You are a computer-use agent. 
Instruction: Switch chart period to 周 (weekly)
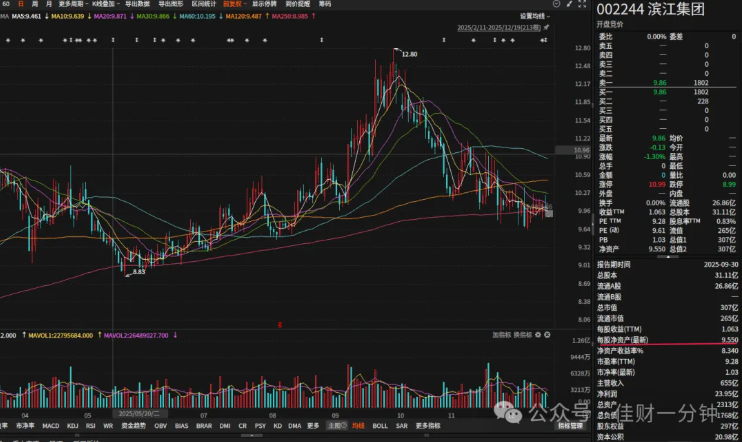click(x=35, y=4)
